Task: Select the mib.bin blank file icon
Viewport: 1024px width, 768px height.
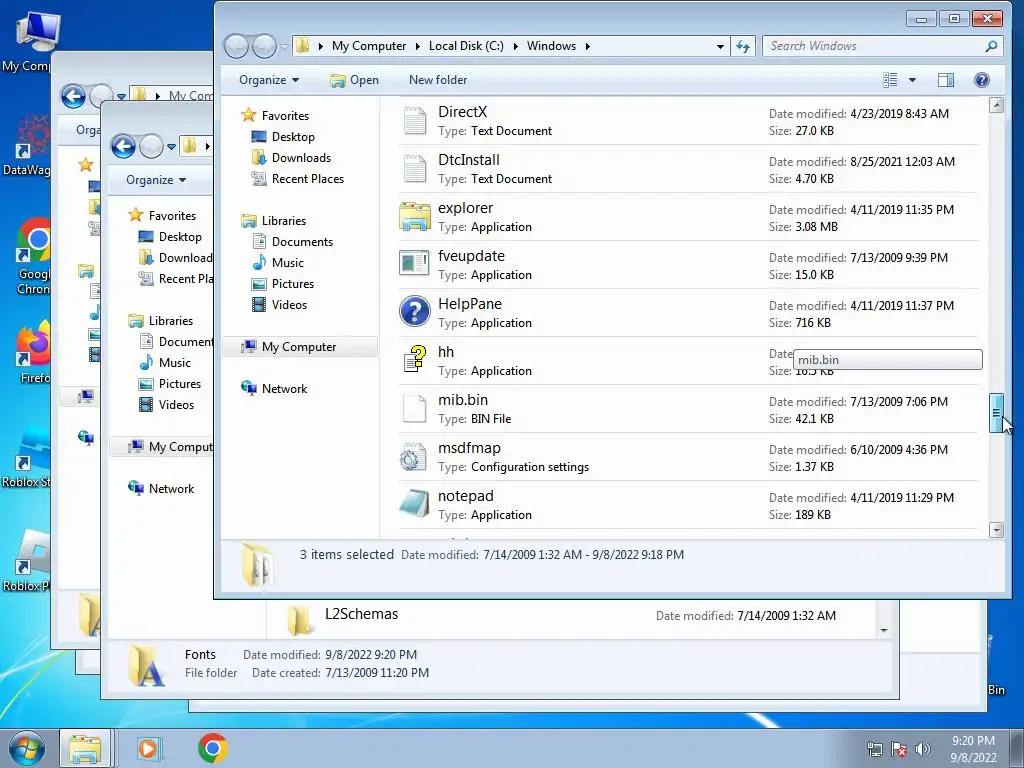Action: pos(415,408)
